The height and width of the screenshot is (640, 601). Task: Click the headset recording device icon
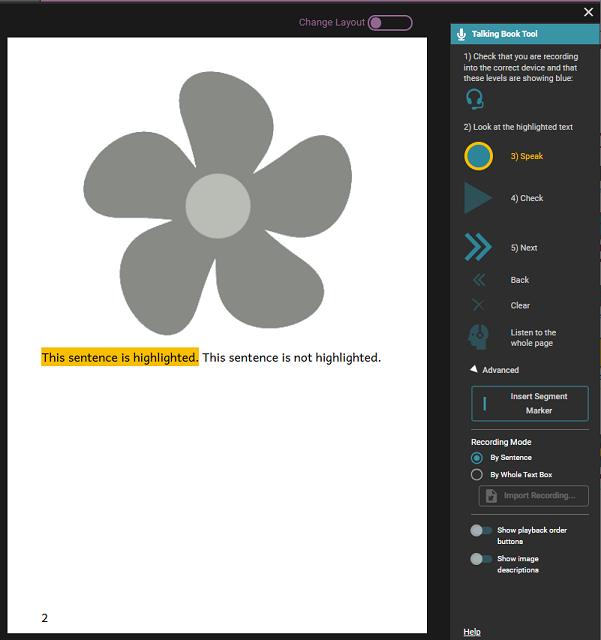tap(475, 99)
